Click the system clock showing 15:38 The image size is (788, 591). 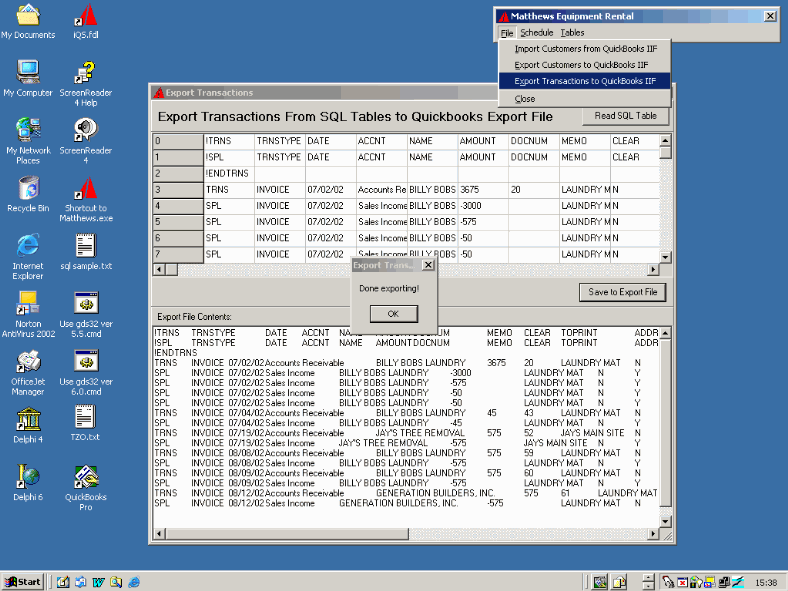click(x=766, y=583)
